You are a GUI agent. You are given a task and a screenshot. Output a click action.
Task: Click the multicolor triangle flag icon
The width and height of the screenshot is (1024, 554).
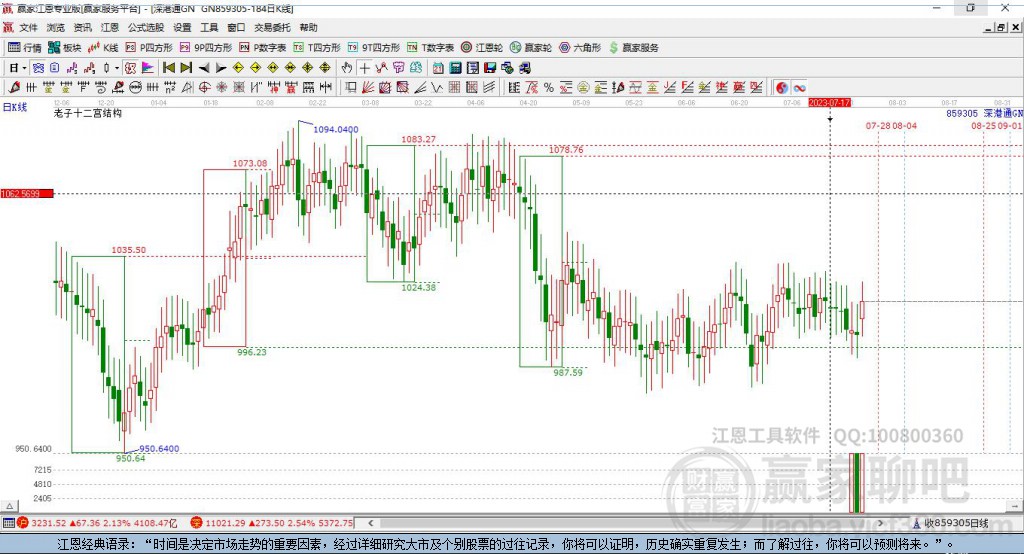coord(148,68)
